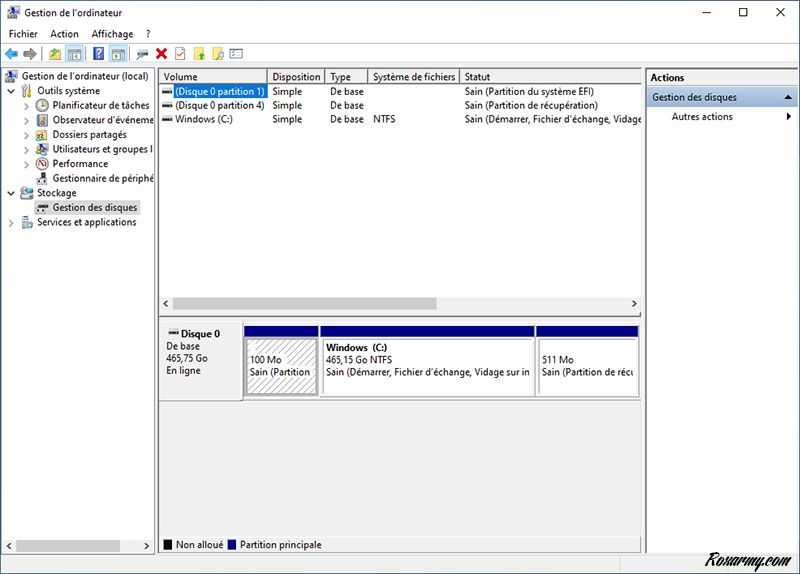Expand the Services et applications node

pos(11,223)
